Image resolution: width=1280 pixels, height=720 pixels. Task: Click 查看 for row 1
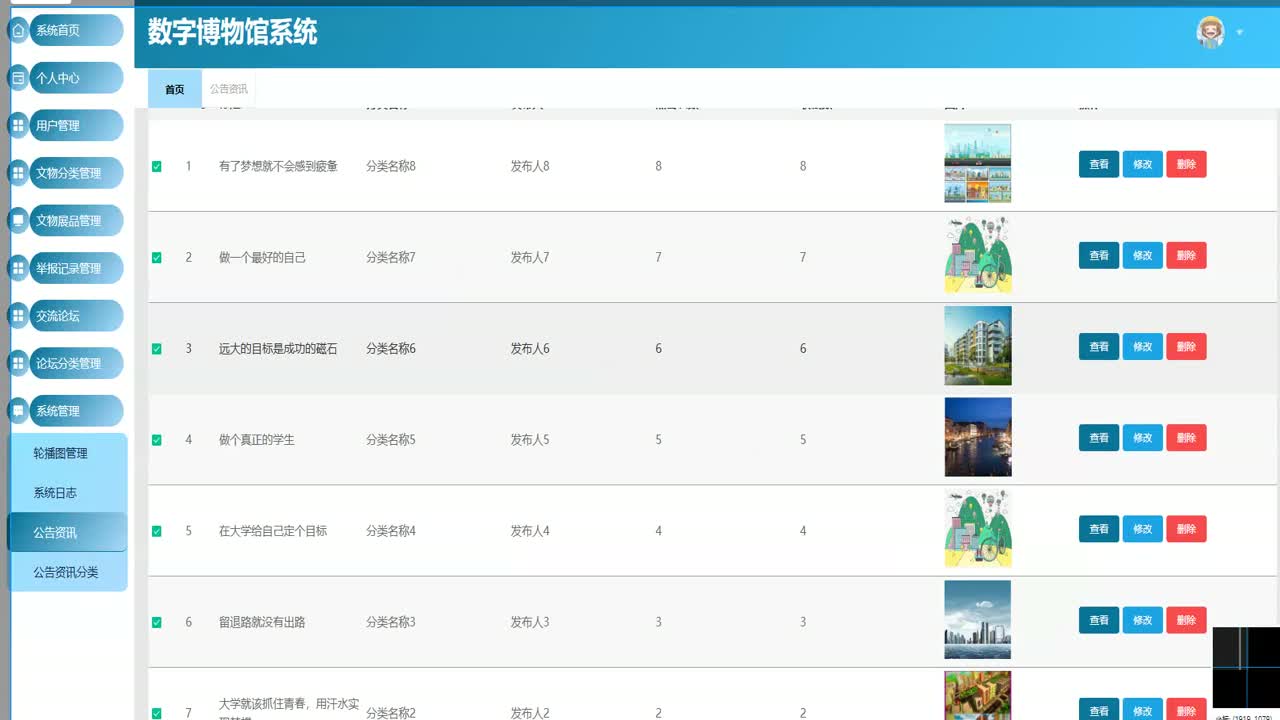tap(1099, 164)
